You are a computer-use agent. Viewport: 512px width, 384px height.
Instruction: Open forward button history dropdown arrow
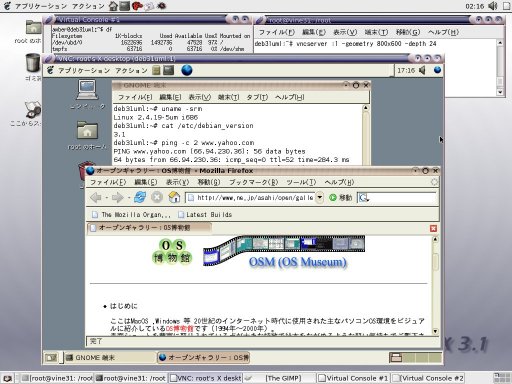click(129, 198)
